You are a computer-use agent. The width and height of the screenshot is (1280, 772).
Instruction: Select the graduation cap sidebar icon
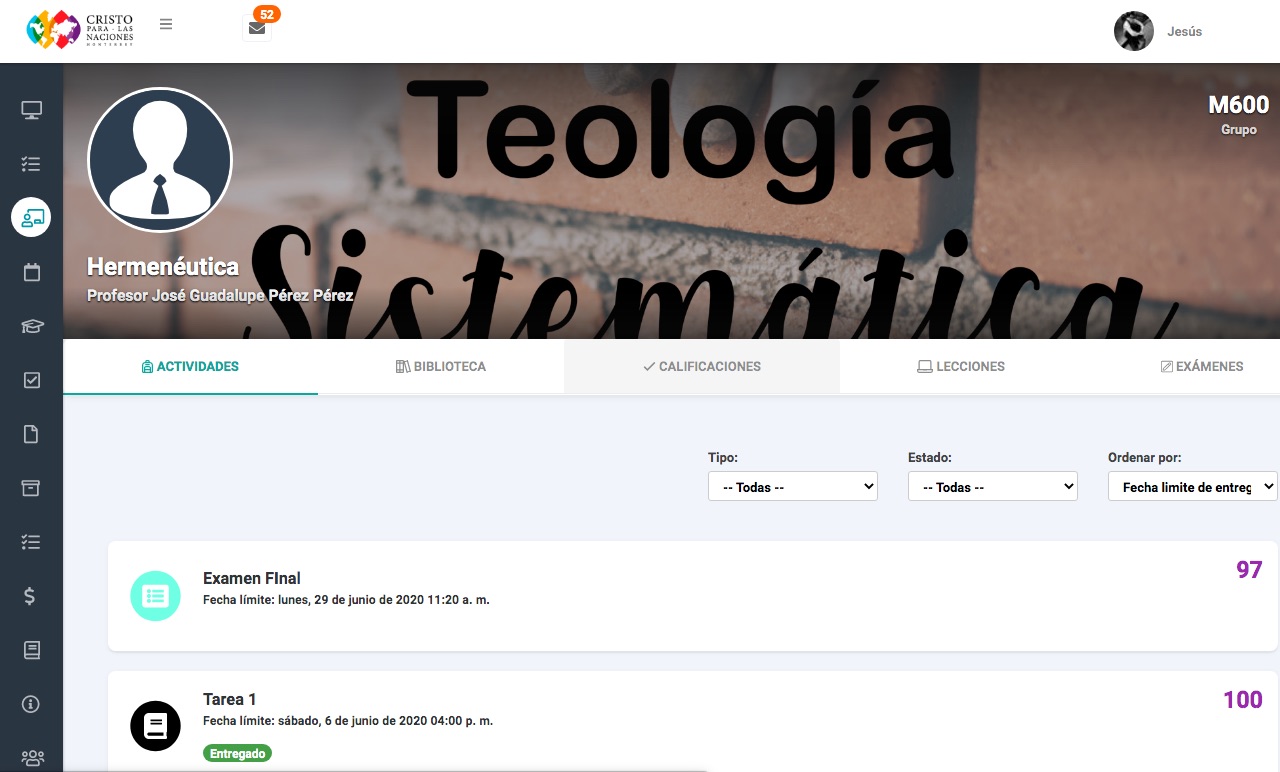31,326
